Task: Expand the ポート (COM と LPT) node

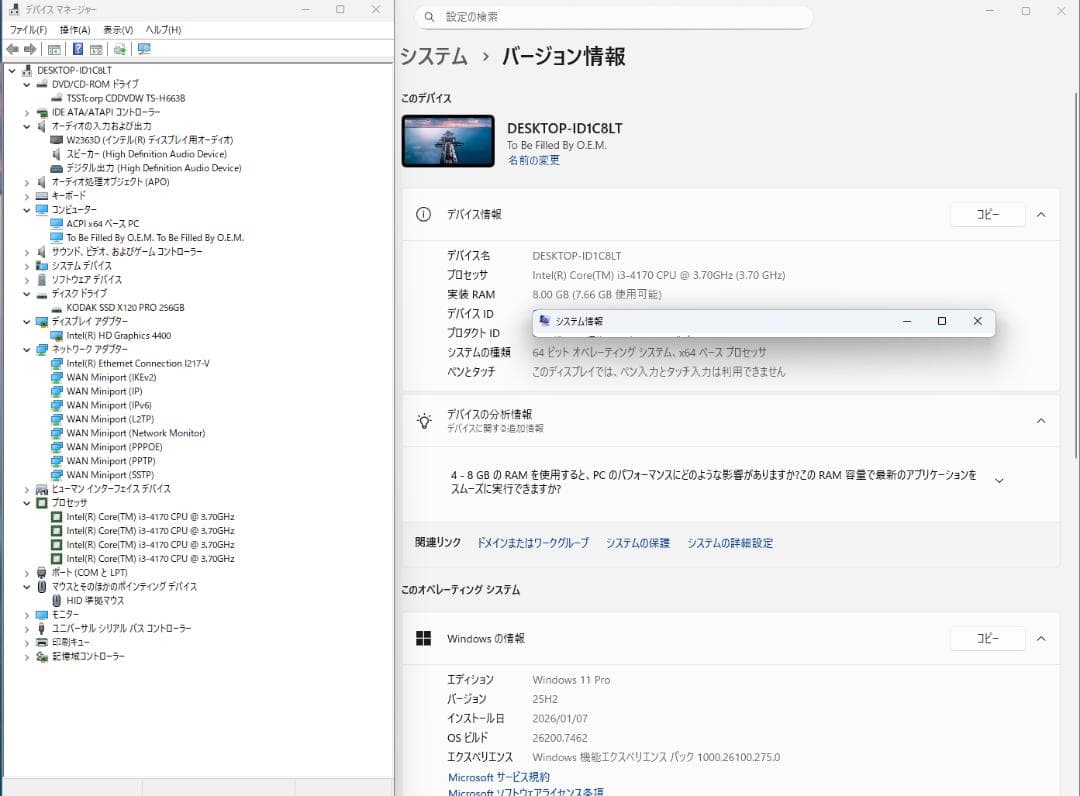Action: point(28,572)
